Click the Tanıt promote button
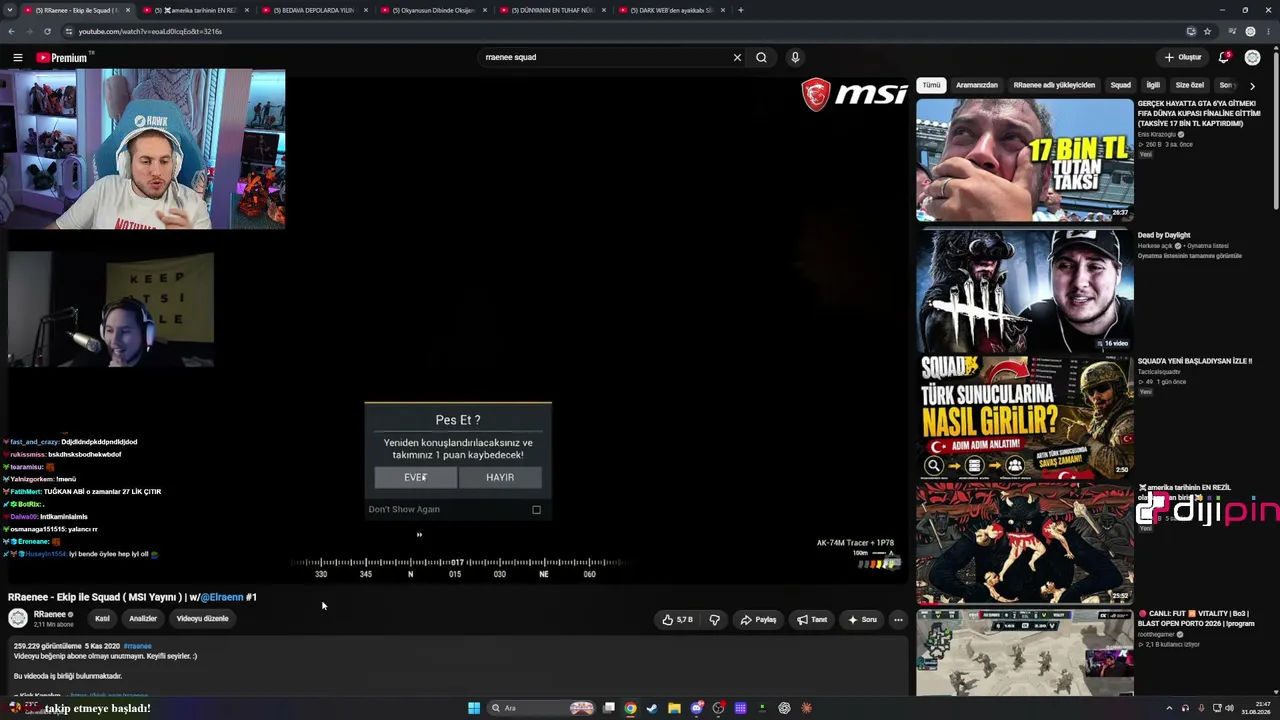Image resolution: width=1280 pixels, height=720 pixels. (812, 620)
